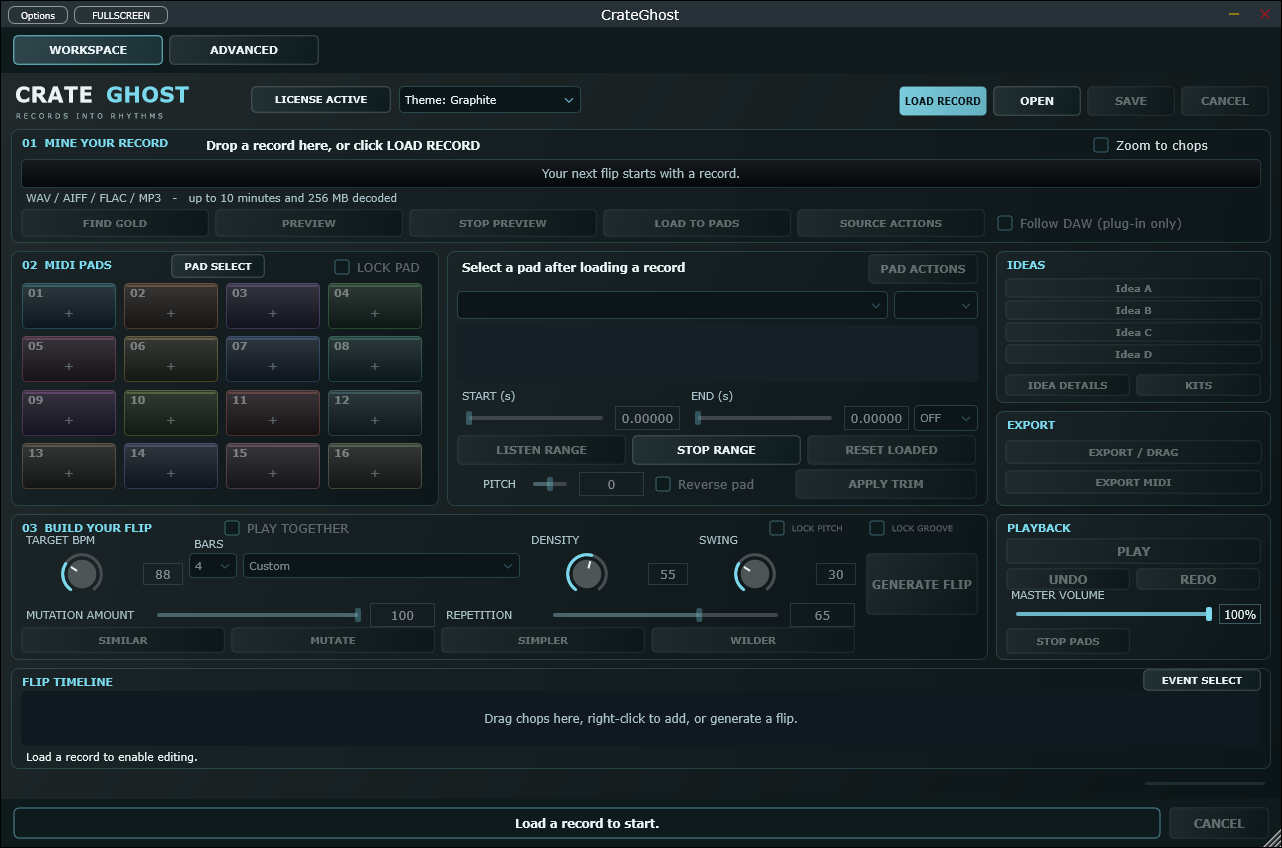This screenshot has width=1282, height=848.
Task: Click the Swing knob
Action: coord(754,573)
